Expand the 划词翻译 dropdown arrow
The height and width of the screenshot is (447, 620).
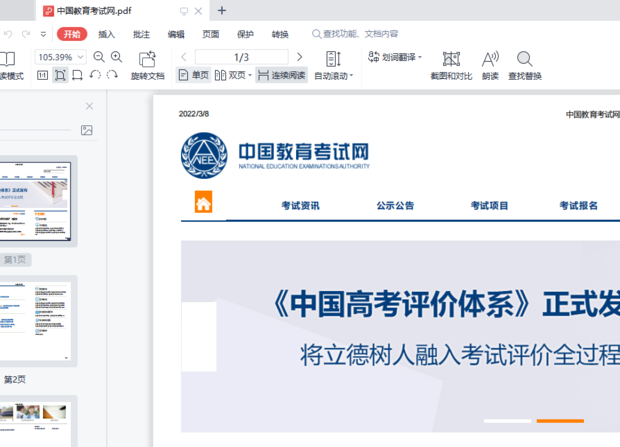(420, 57)
